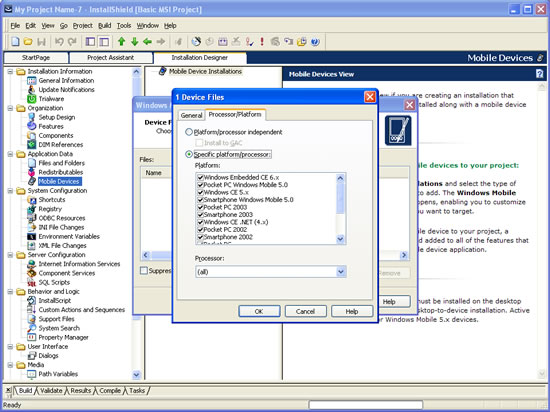
Task: Select Platform/processor independent radio button
Action: click(x=189, y=132)
